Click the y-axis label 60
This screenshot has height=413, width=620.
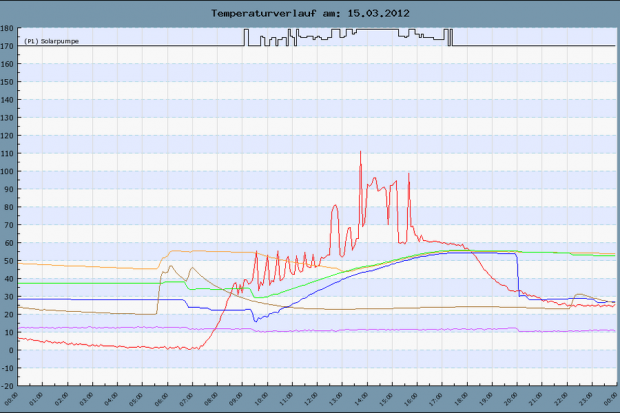(x=9, y=243)
